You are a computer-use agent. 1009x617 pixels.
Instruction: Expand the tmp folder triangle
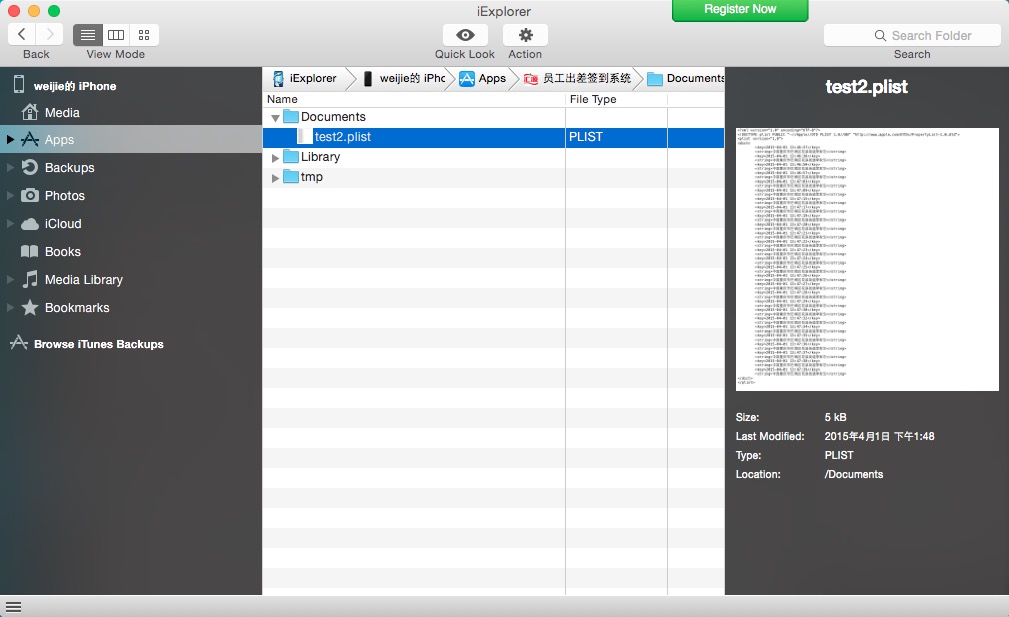(x=275, y=178)
